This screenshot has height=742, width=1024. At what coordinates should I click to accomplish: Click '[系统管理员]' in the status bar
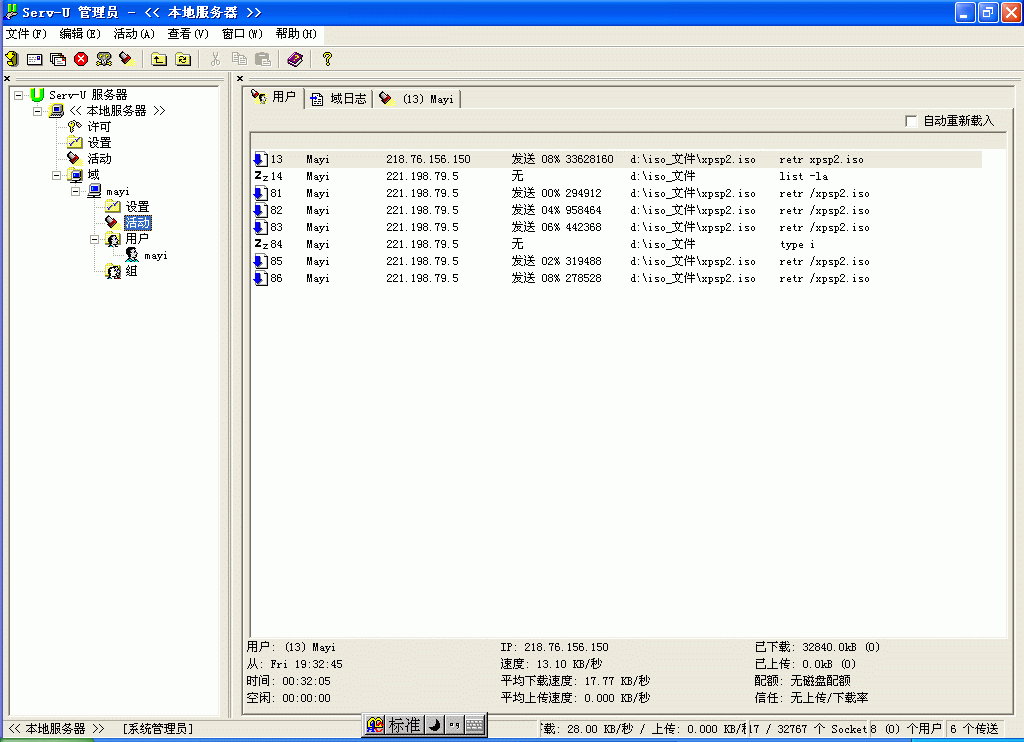(157, 729)
